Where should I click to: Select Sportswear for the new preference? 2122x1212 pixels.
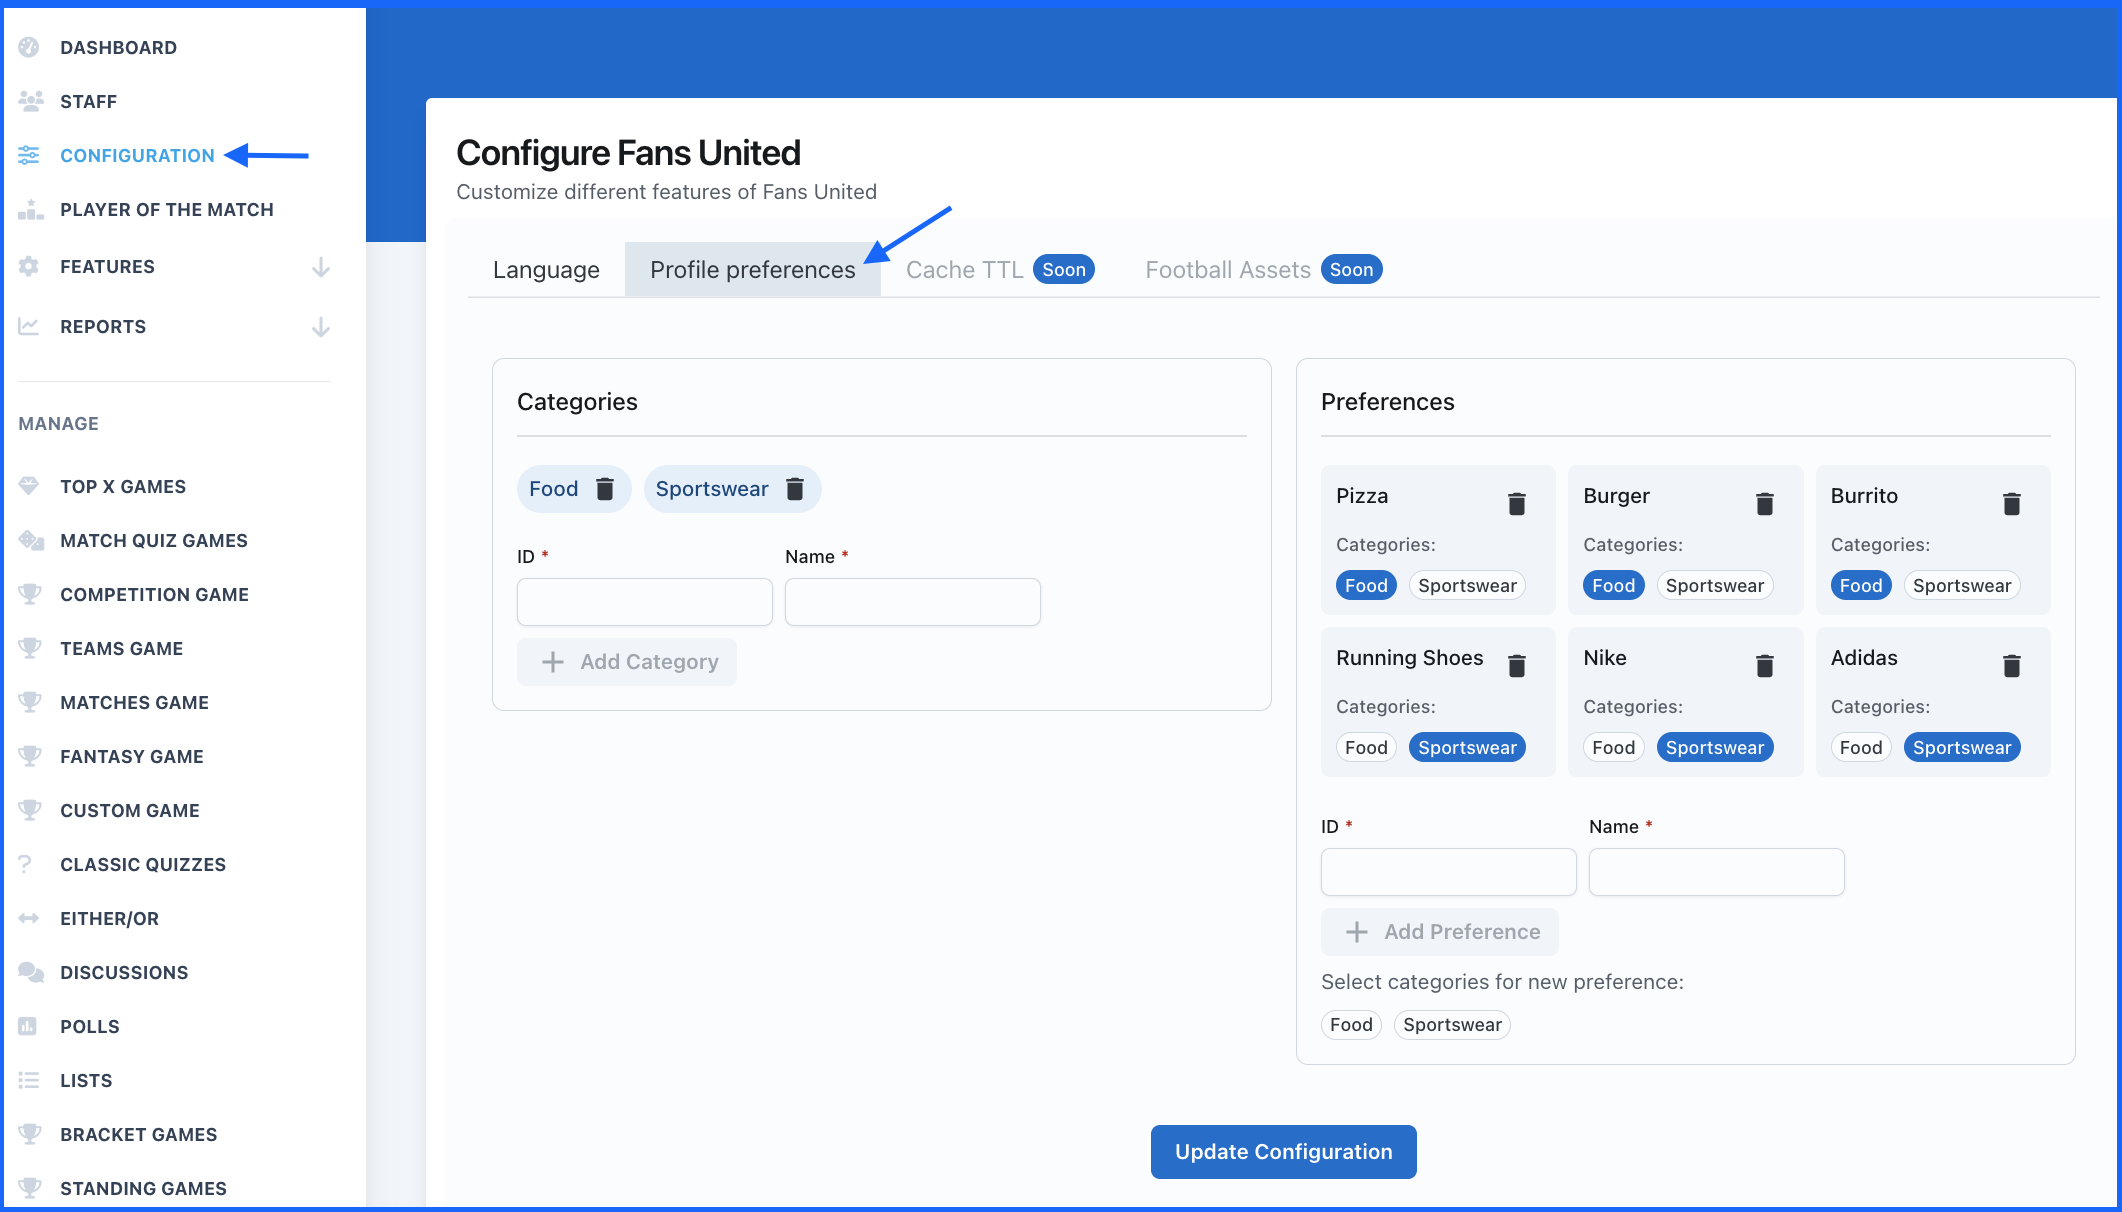tap(1452, 1024)
